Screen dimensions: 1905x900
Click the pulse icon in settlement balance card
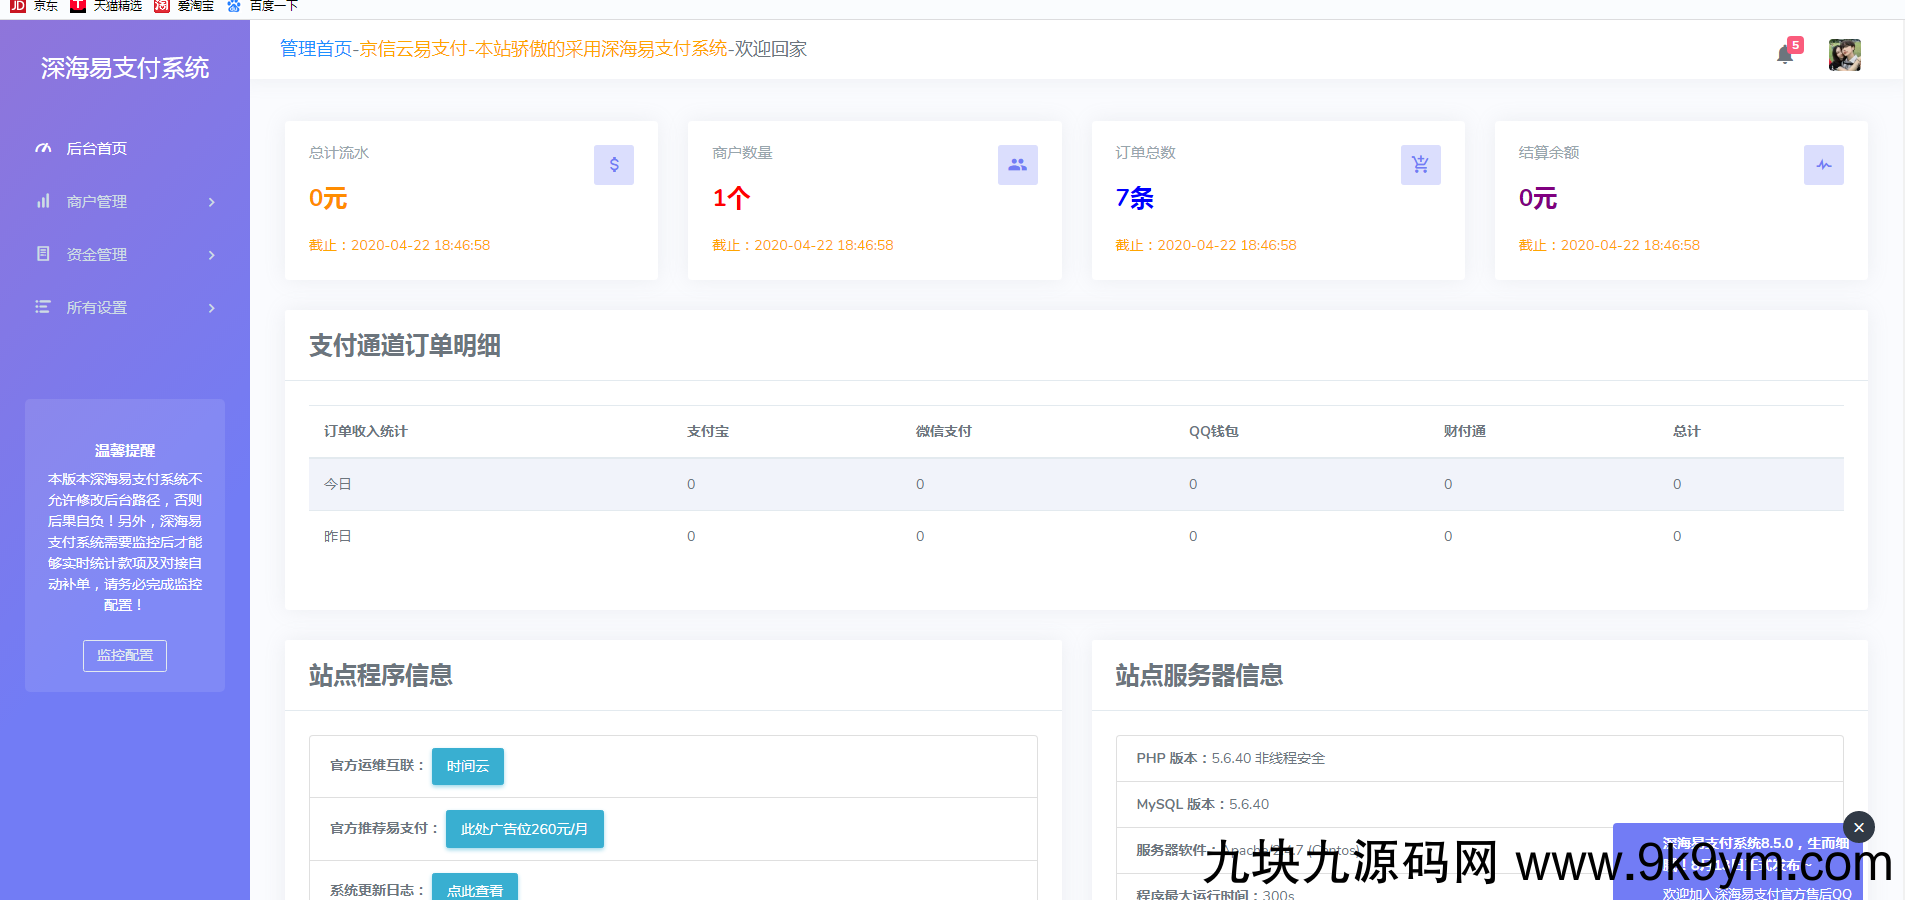click(1823, 165)
